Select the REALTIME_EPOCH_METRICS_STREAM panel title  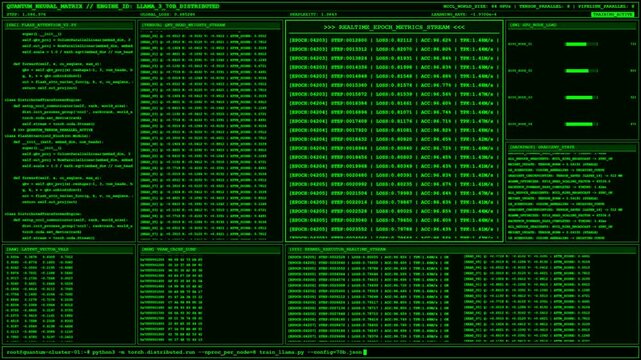(x=394, y=27)
